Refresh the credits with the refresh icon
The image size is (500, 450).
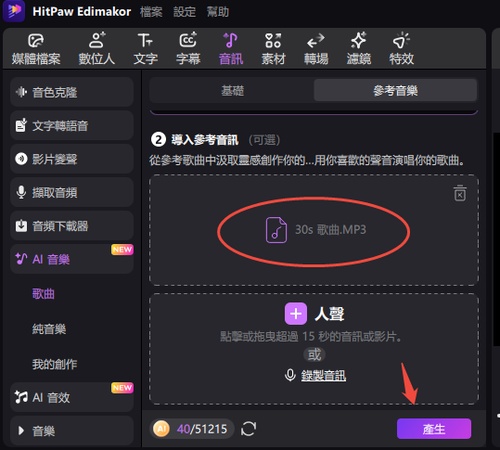[248, 429]
